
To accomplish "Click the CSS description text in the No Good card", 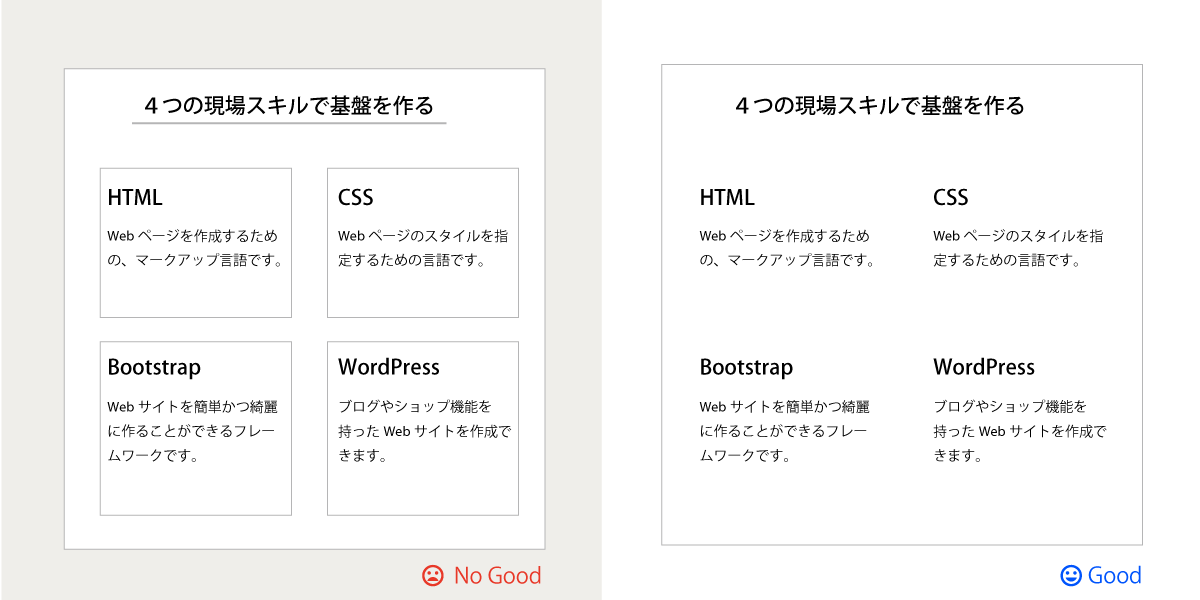I will tap(423, 248).
